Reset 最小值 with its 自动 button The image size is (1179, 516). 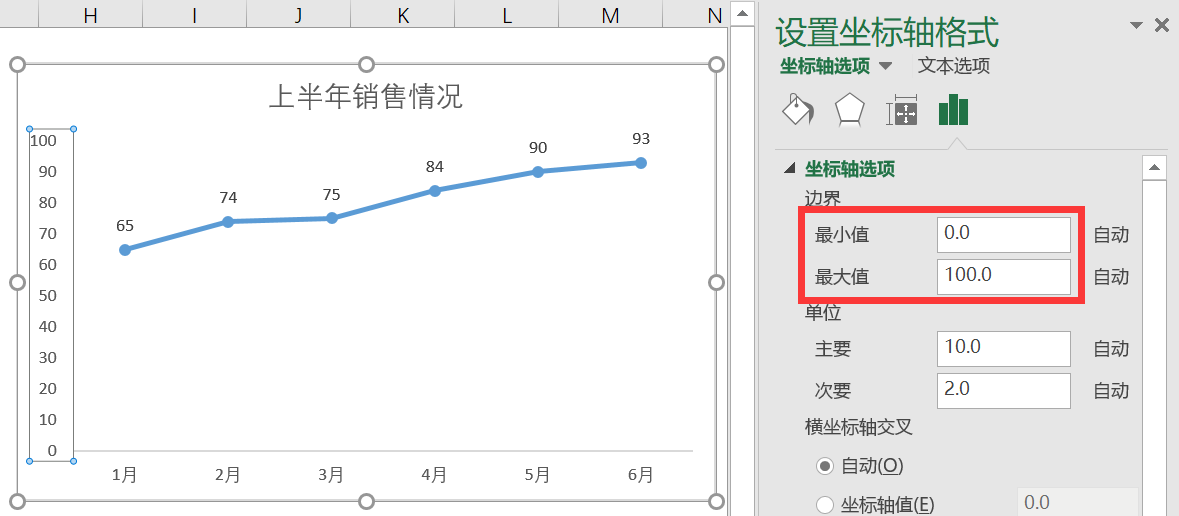(x=1111, y=235)
